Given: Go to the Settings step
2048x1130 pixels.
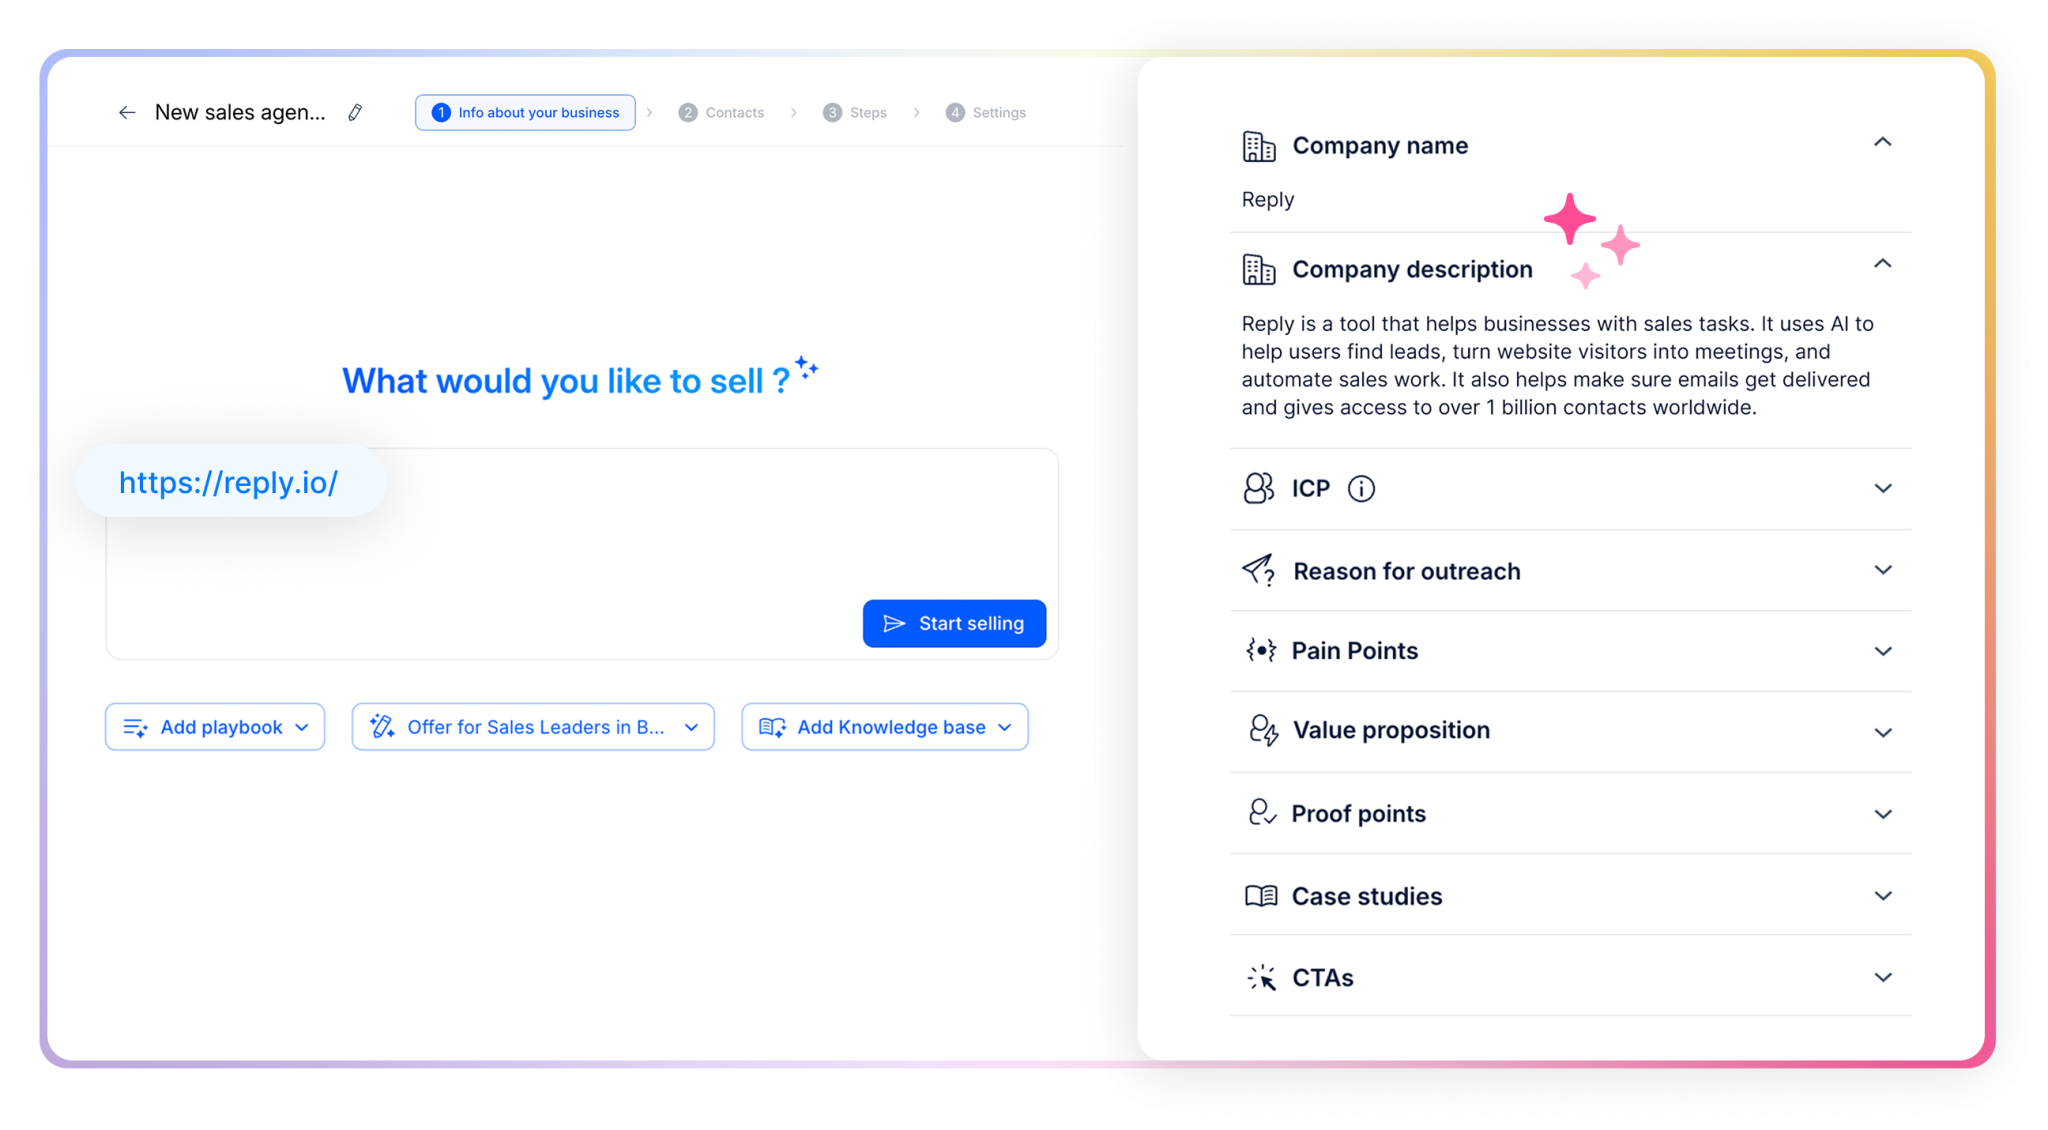Looking at the screenshot, I should coord(986,113).
